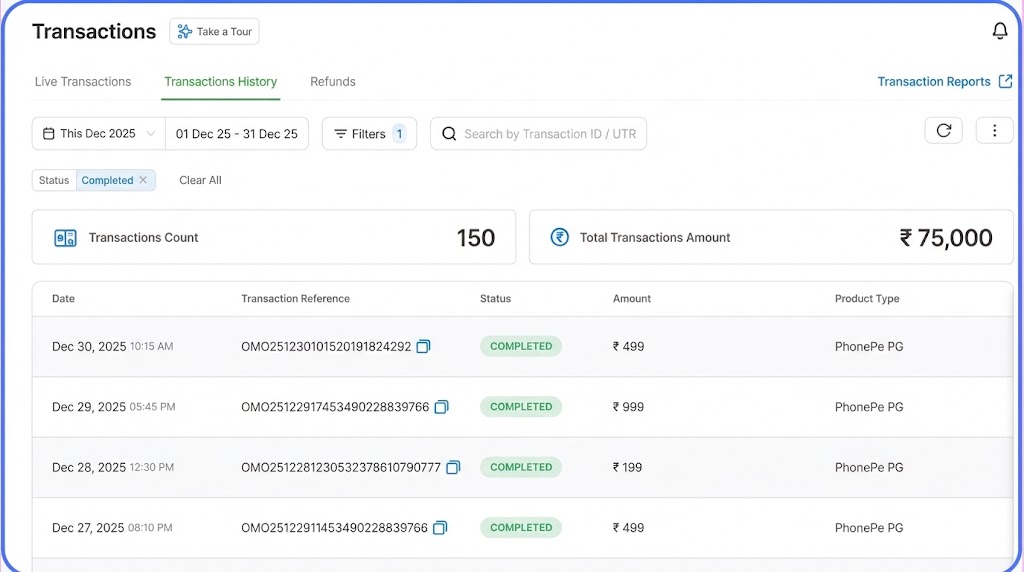The image size is (1024, 572).
Task: Select the Transactions History tab
Action: tap(221, 82)
